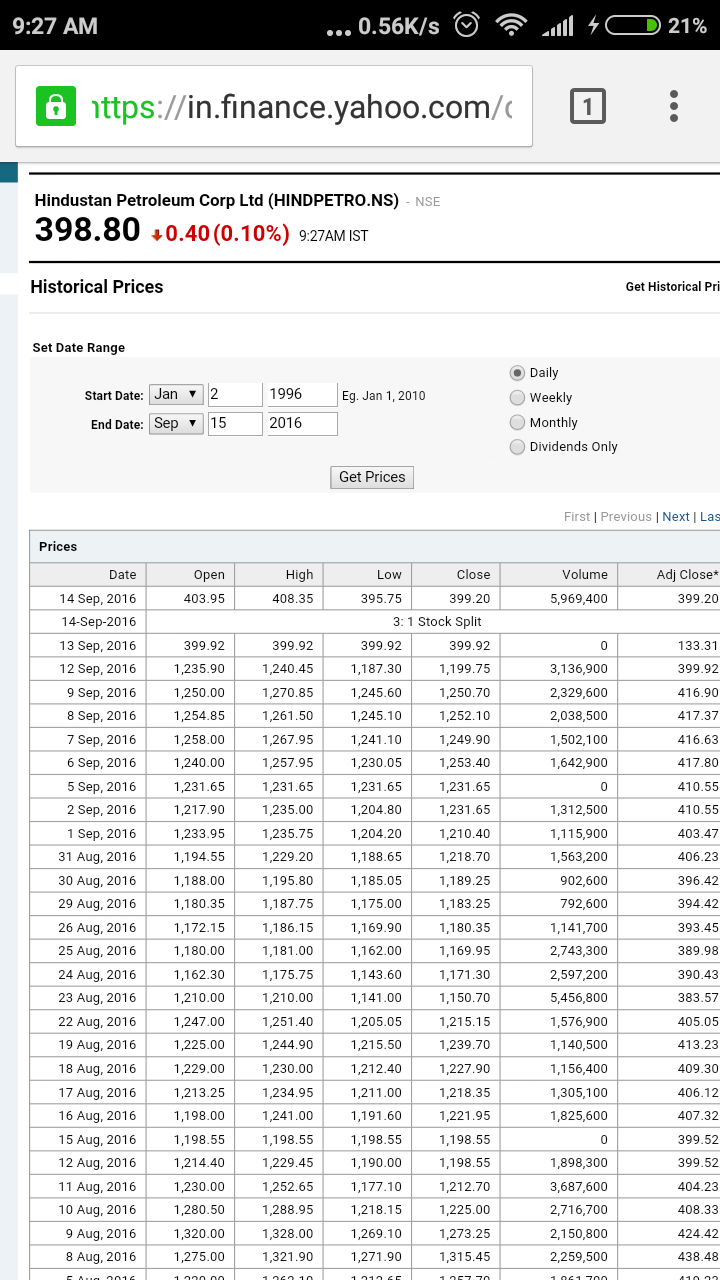
Task: Click the Prices table title
Action: click(58, 547)
